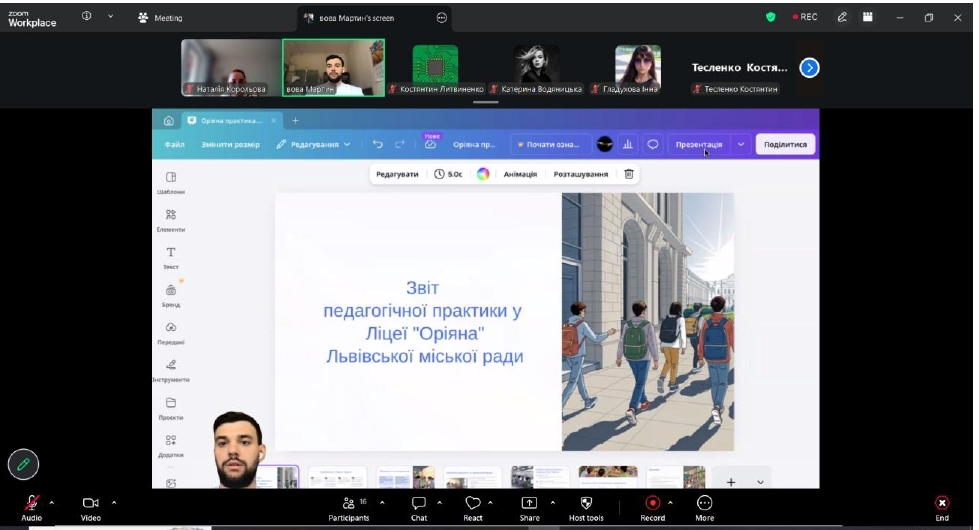The width and height of the screenshot is (979, 530).
Task: Open the rainbow color picker swatch
Action: [x=483, y=174]
